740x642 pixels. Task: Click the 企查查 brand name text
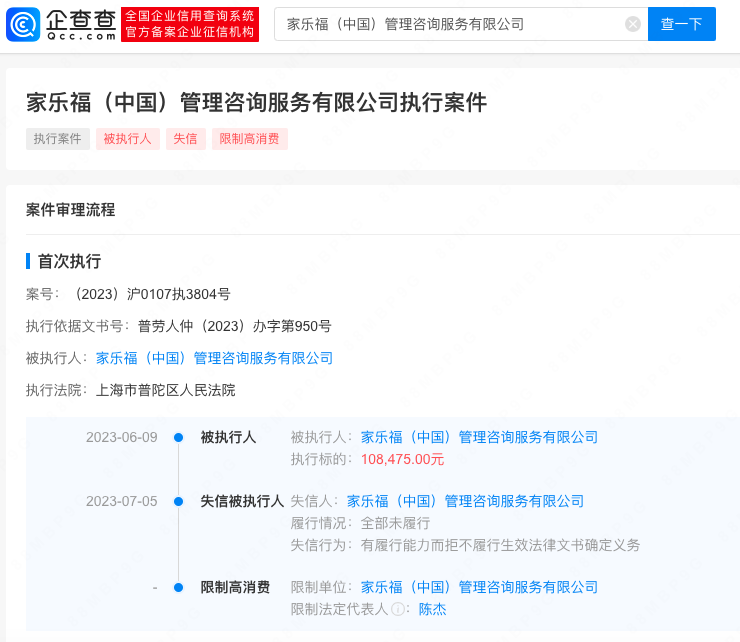tap(81, 20)
